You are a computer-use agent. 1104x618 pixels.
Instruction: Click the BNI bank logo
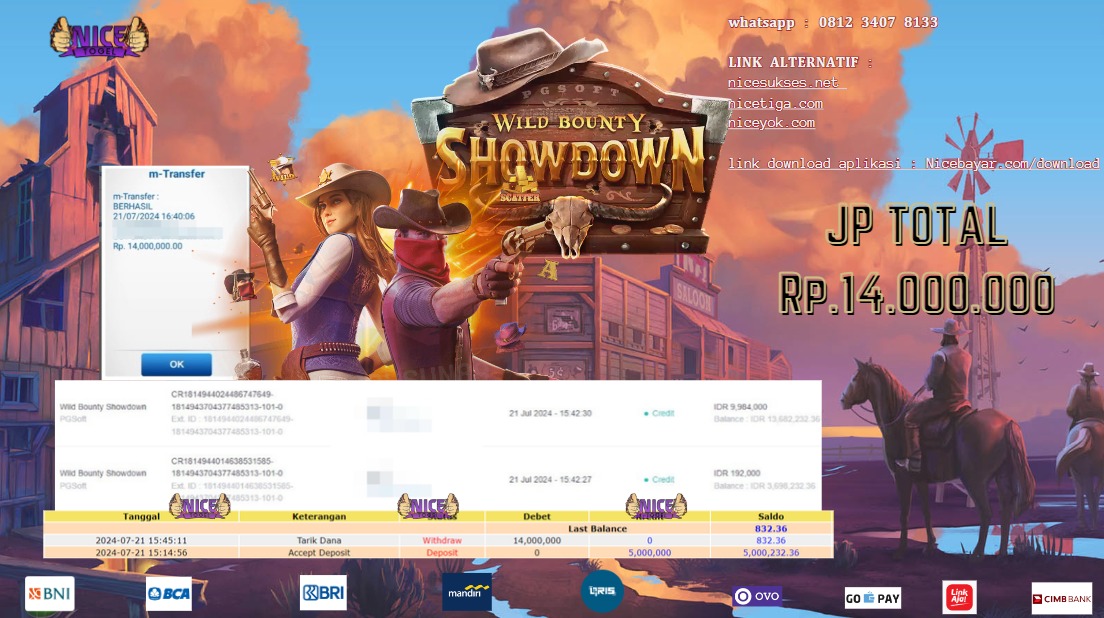pyautogui.click(x=49, y=594)
